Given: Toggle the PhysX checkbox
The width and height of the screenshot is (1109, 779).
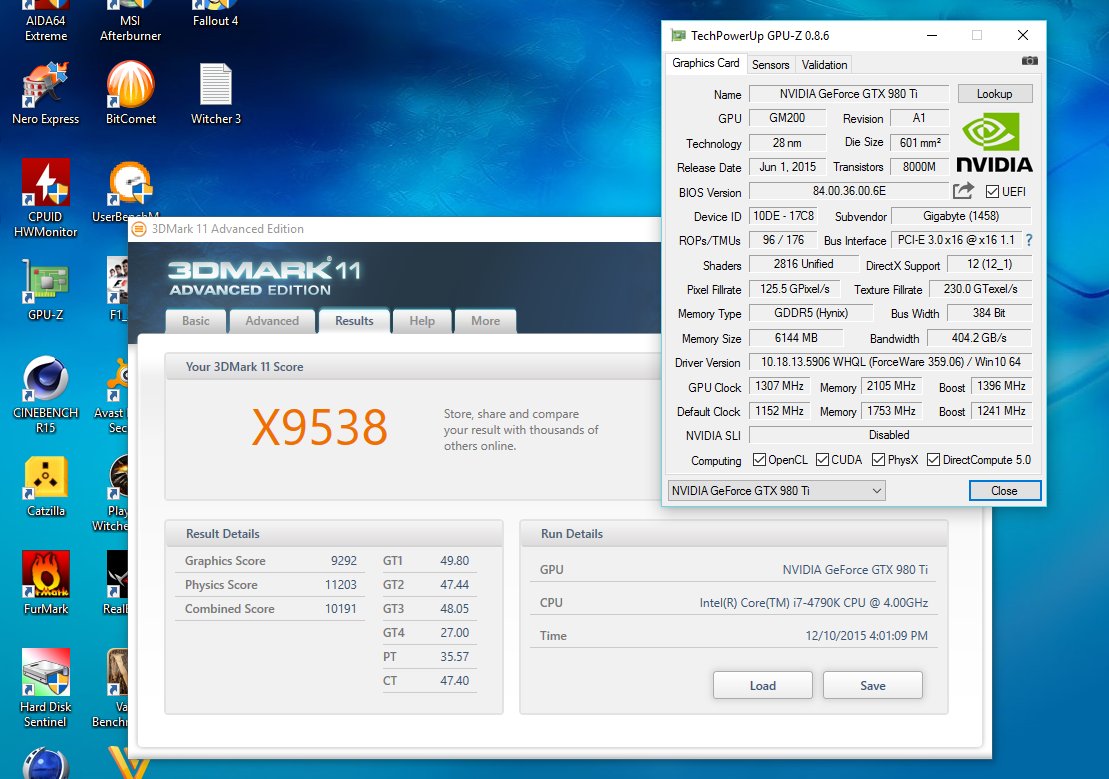Looking at the screenshot, I should (x=878, y=460).
